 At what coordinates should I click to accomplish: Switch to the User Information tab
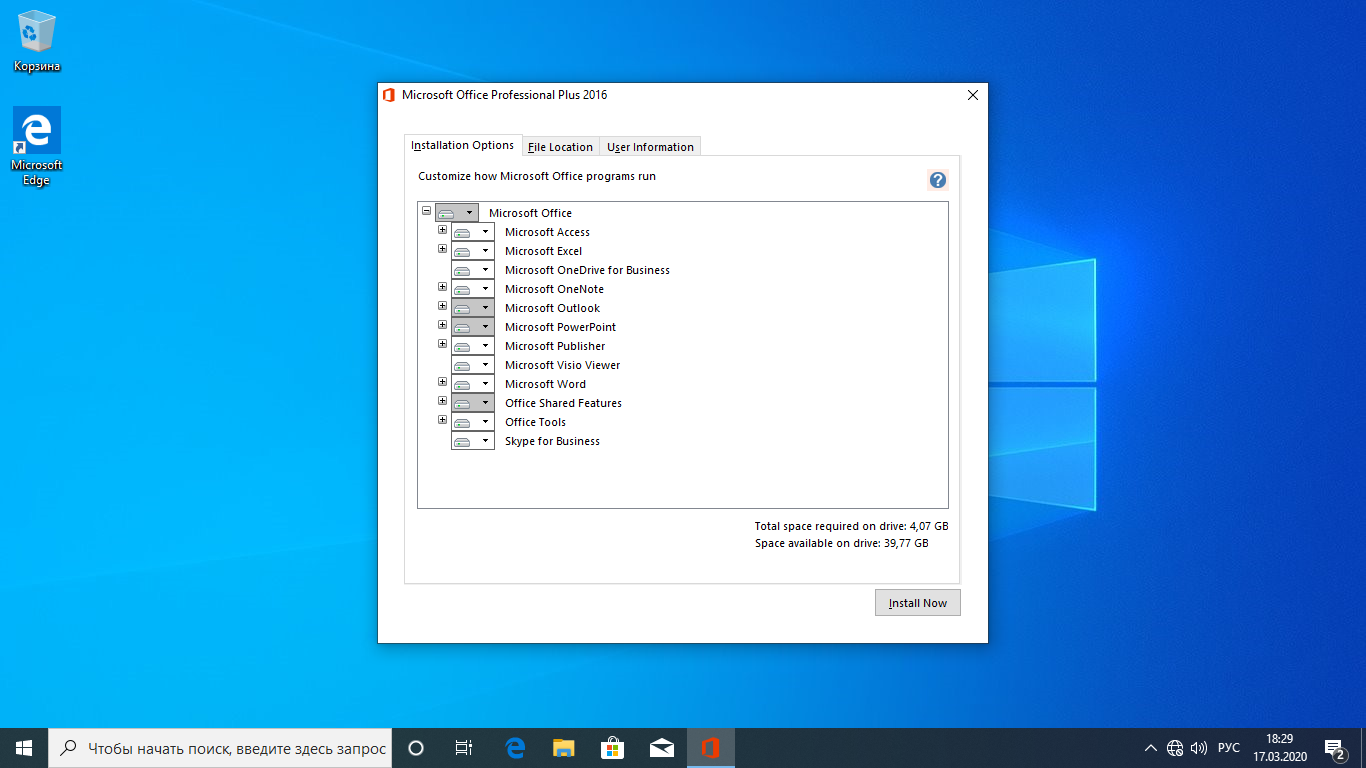(x=650, y=147)
